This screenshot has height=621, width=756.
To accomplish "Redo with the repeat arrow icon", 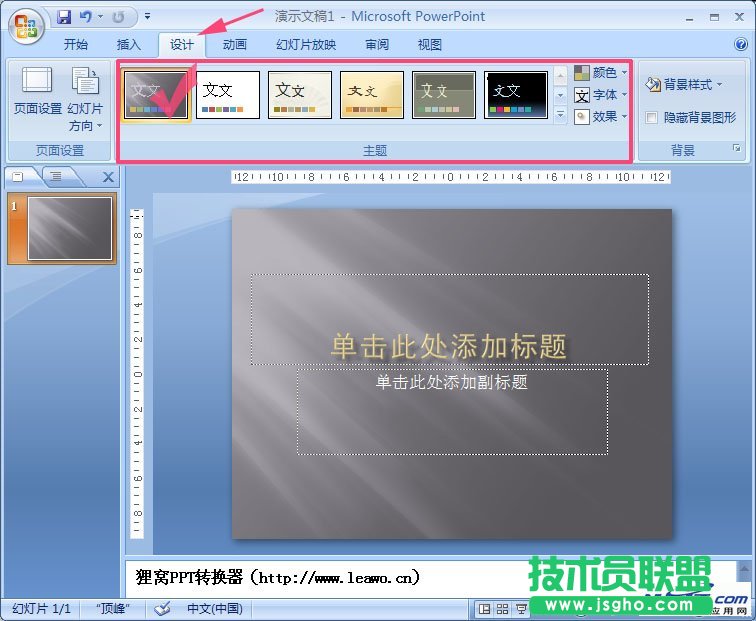I will pyautogui.click(x=118, y=17).
